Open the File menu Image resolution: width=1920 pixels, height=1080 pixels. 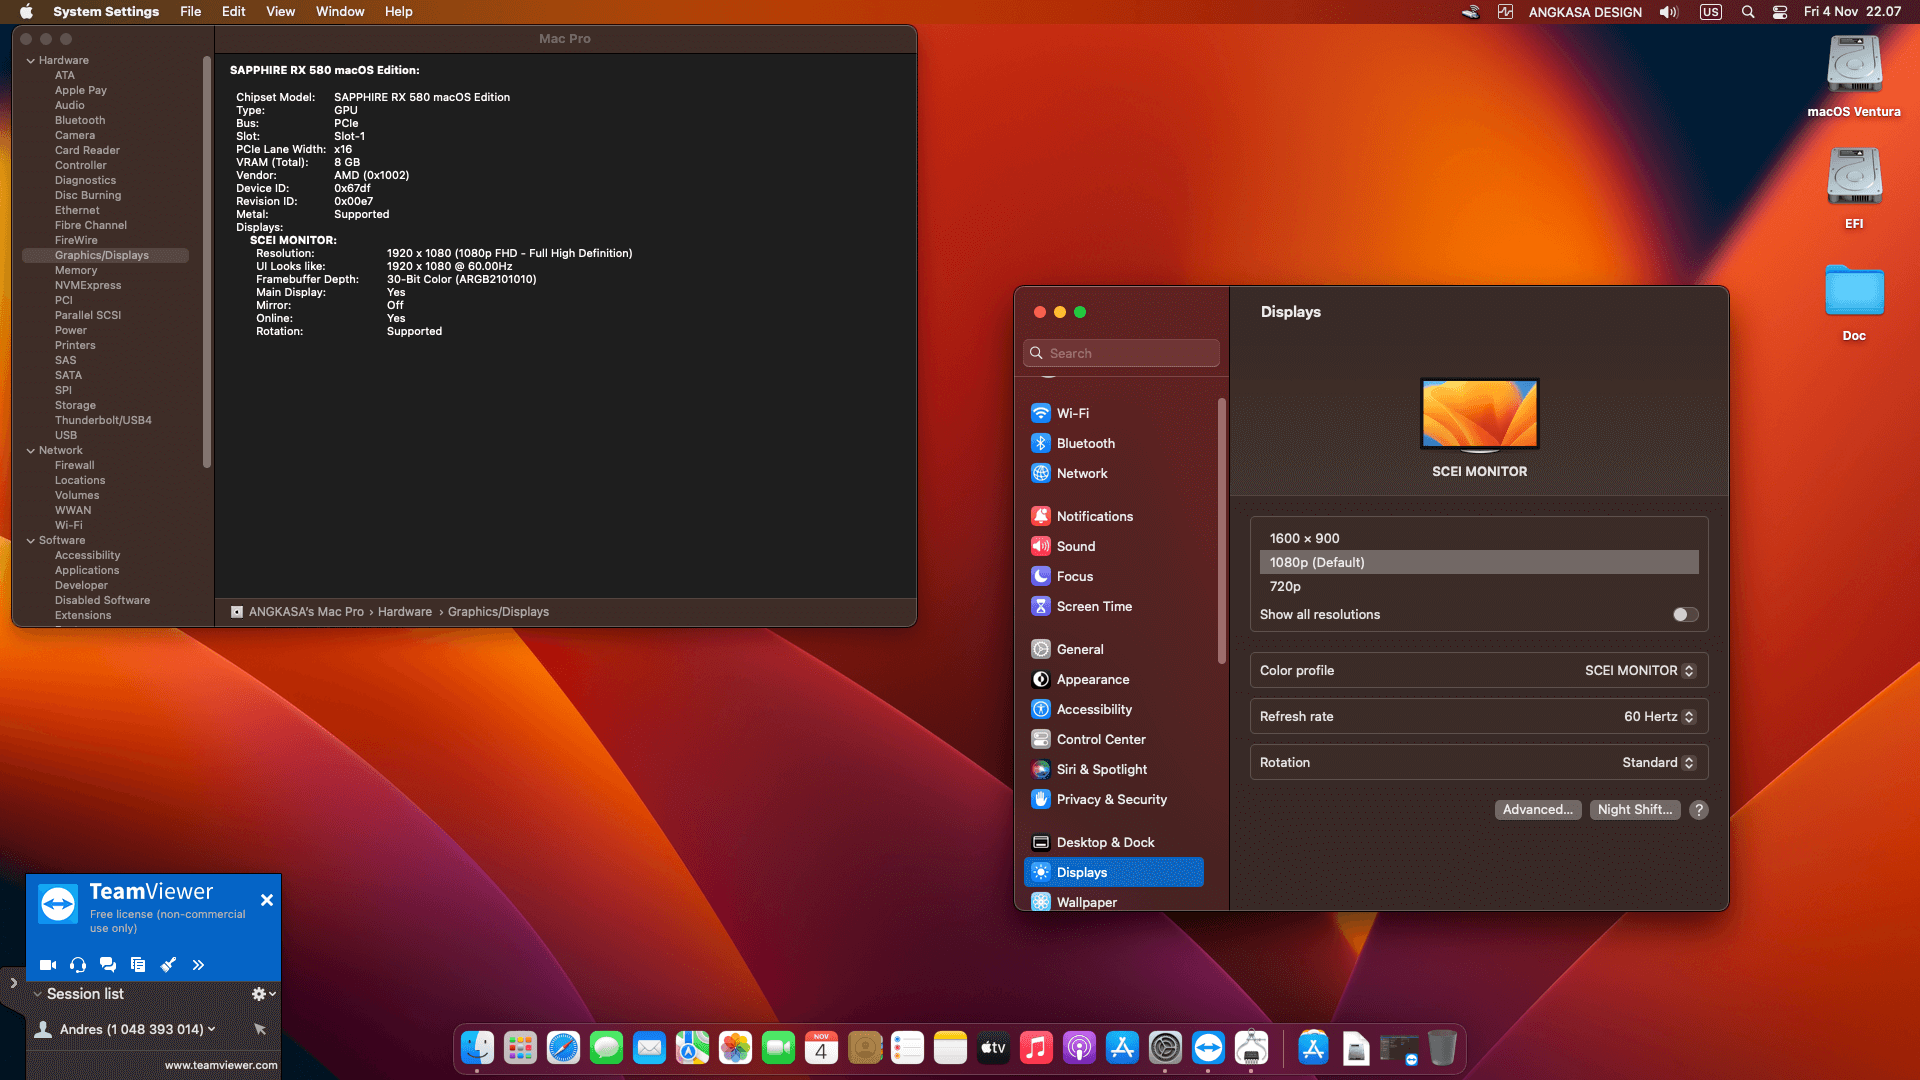[190, 12]
